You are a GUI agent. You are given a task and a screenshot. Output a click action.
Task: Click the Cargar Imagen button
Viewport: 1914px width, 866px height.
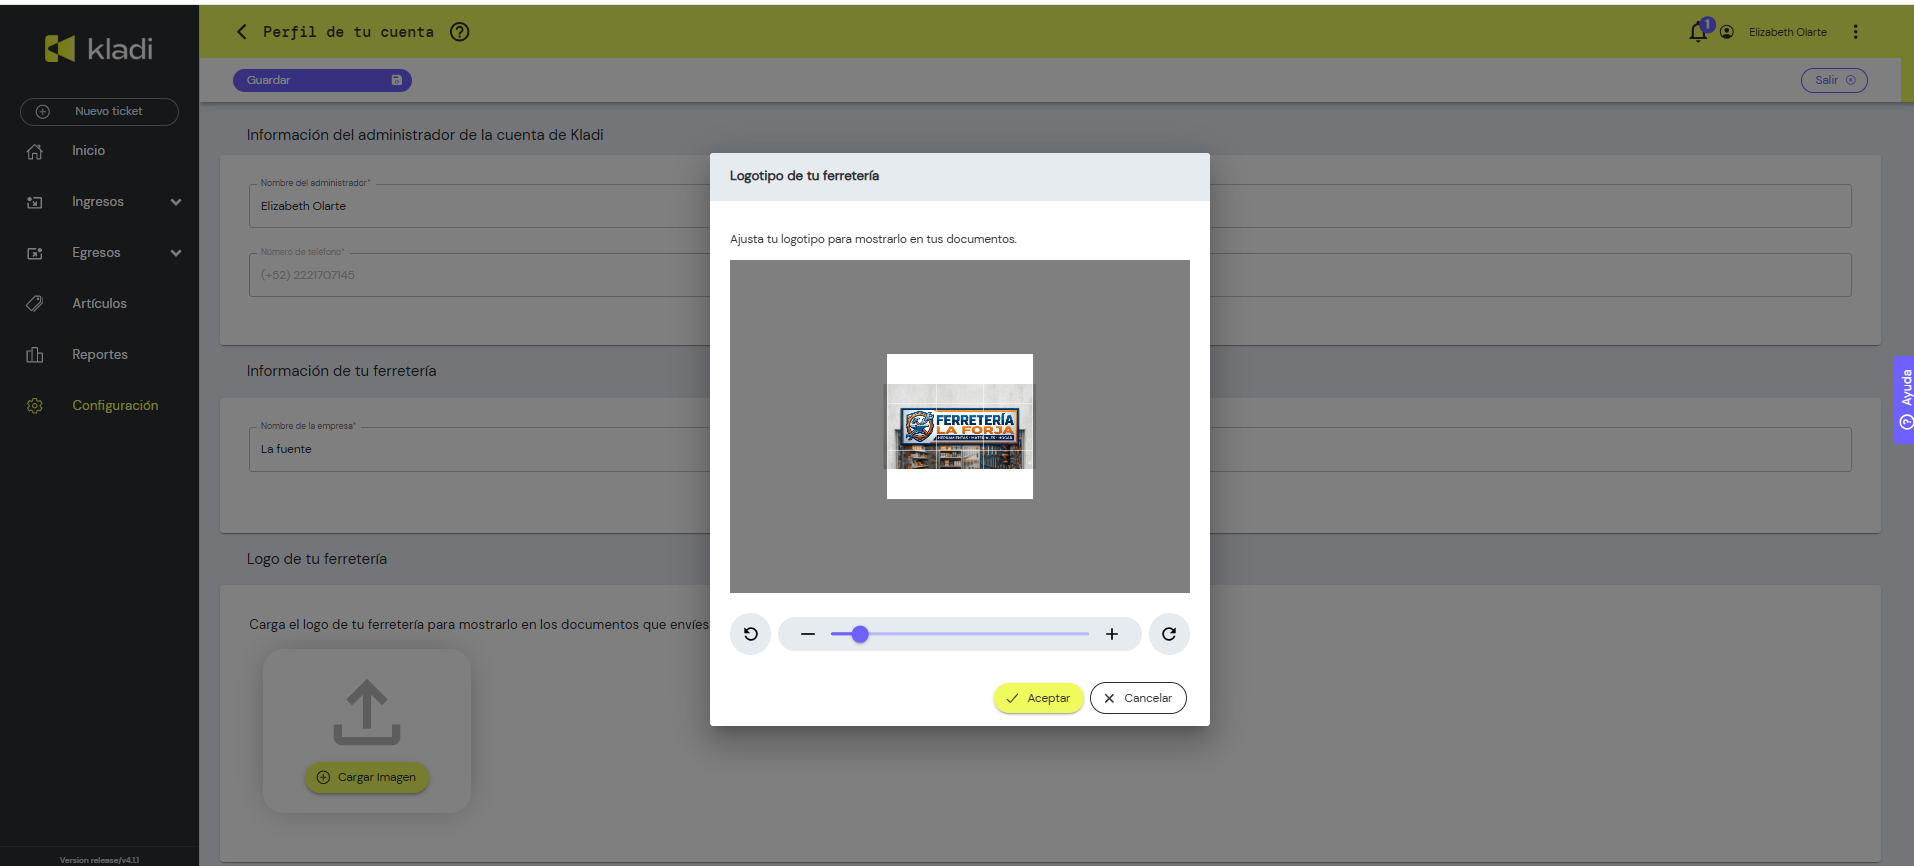367,777
